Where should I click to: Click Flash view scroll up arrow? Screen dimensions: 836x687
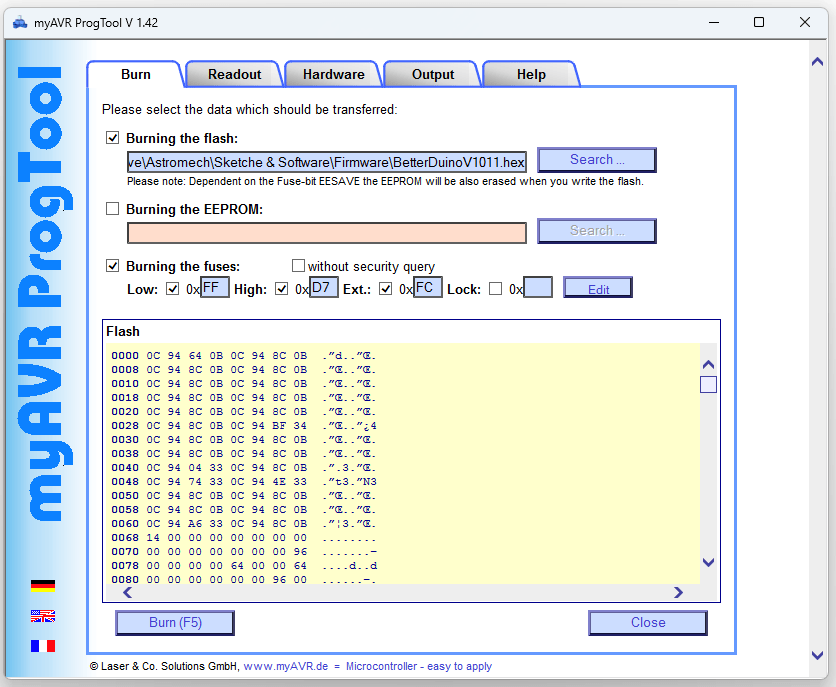[708, 365]
